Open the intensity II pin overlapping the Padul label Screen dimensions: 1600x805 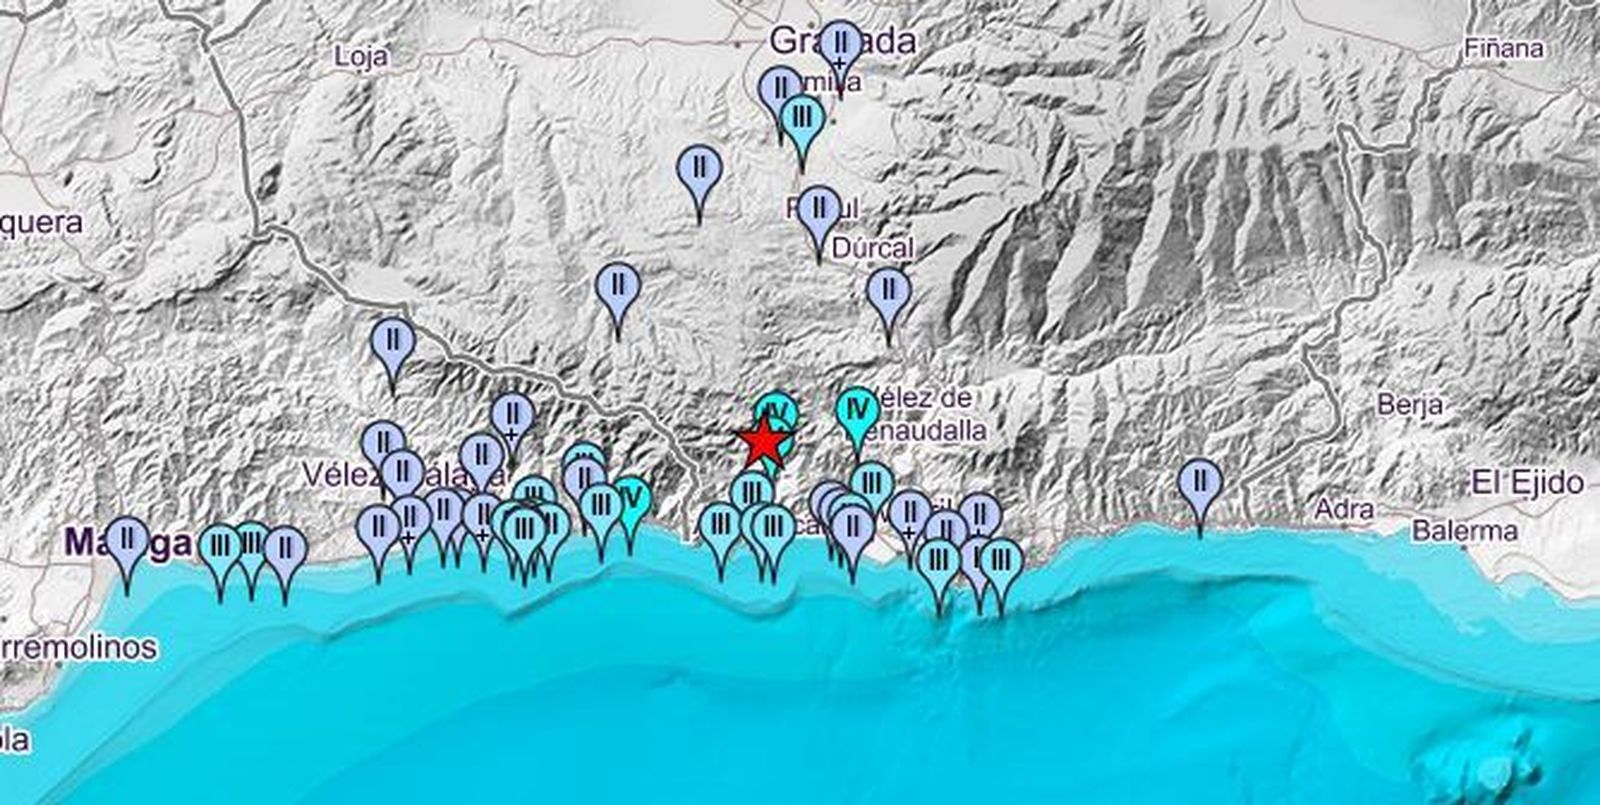tap(819, 214)
